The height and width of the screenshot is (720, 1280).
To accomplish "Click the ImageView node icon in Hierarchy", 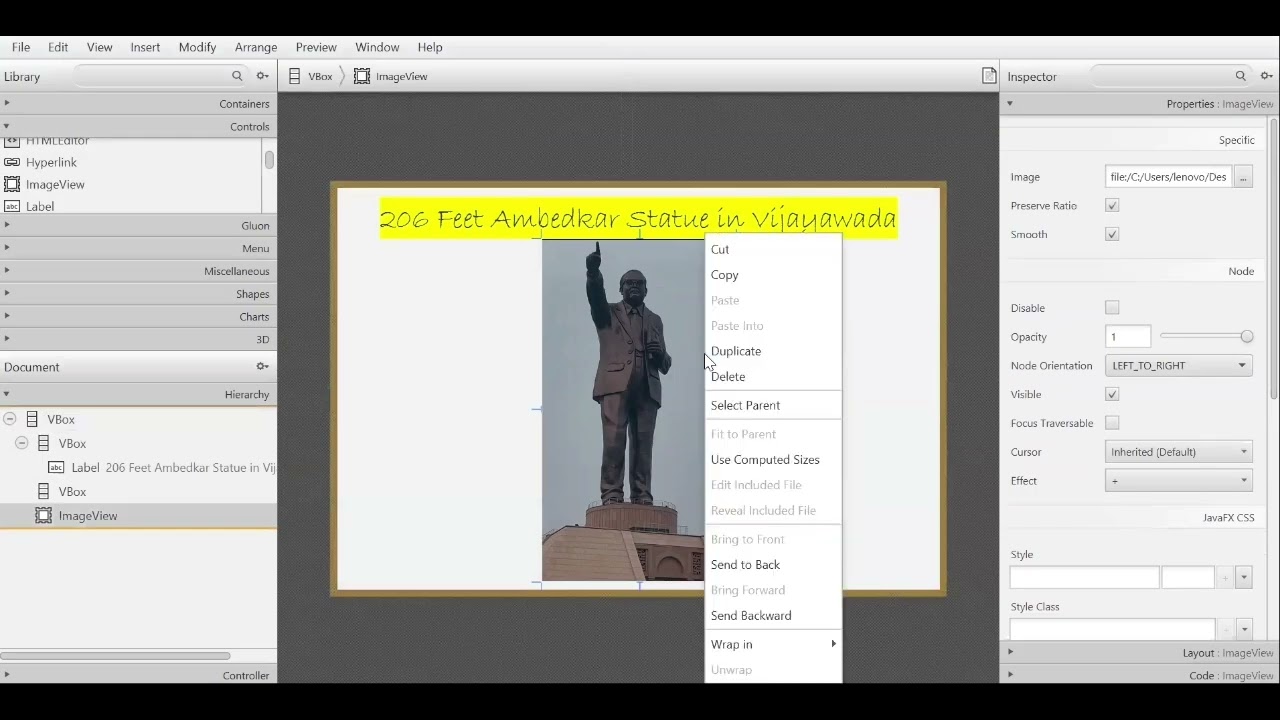I will tap(44, 516).
